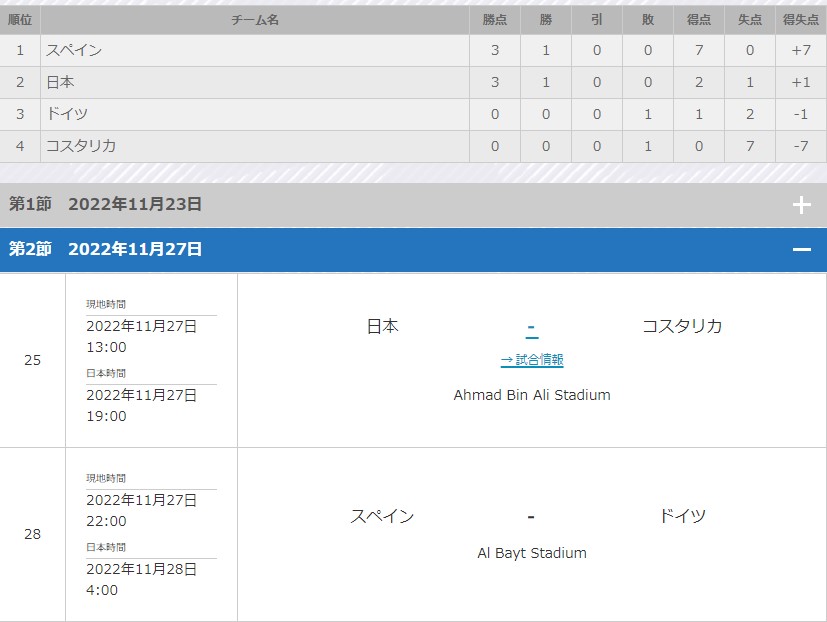Click the 日本 team name in match 25

tap(382, 326)
